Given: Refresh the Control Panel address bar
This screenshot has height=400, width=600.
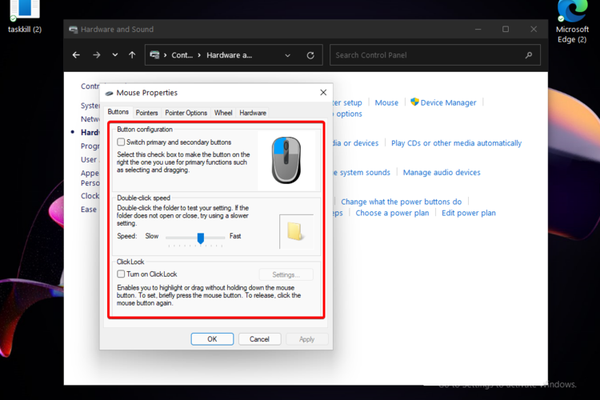Looking at the screenshot, I should pyautogui.click(x=311, y=55).
